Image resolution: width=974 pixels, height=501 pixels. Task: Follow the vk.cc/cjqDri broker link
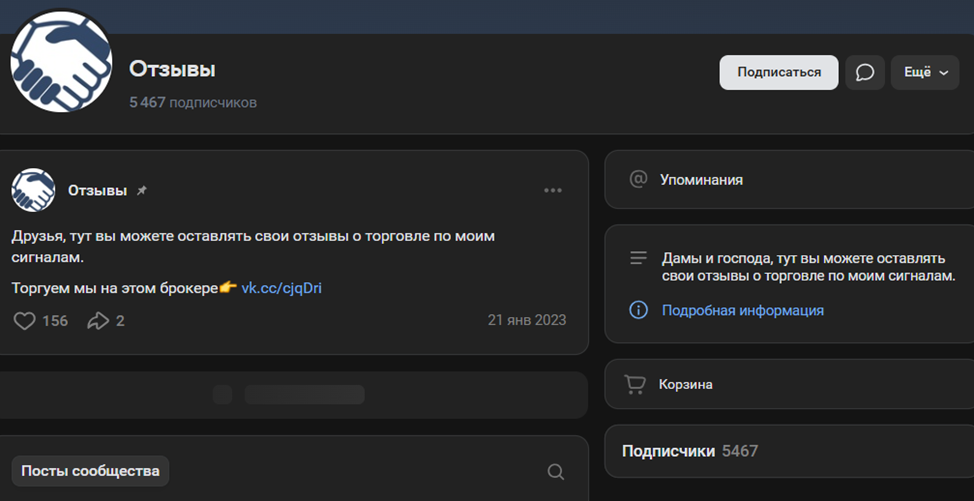click(281, 288)
